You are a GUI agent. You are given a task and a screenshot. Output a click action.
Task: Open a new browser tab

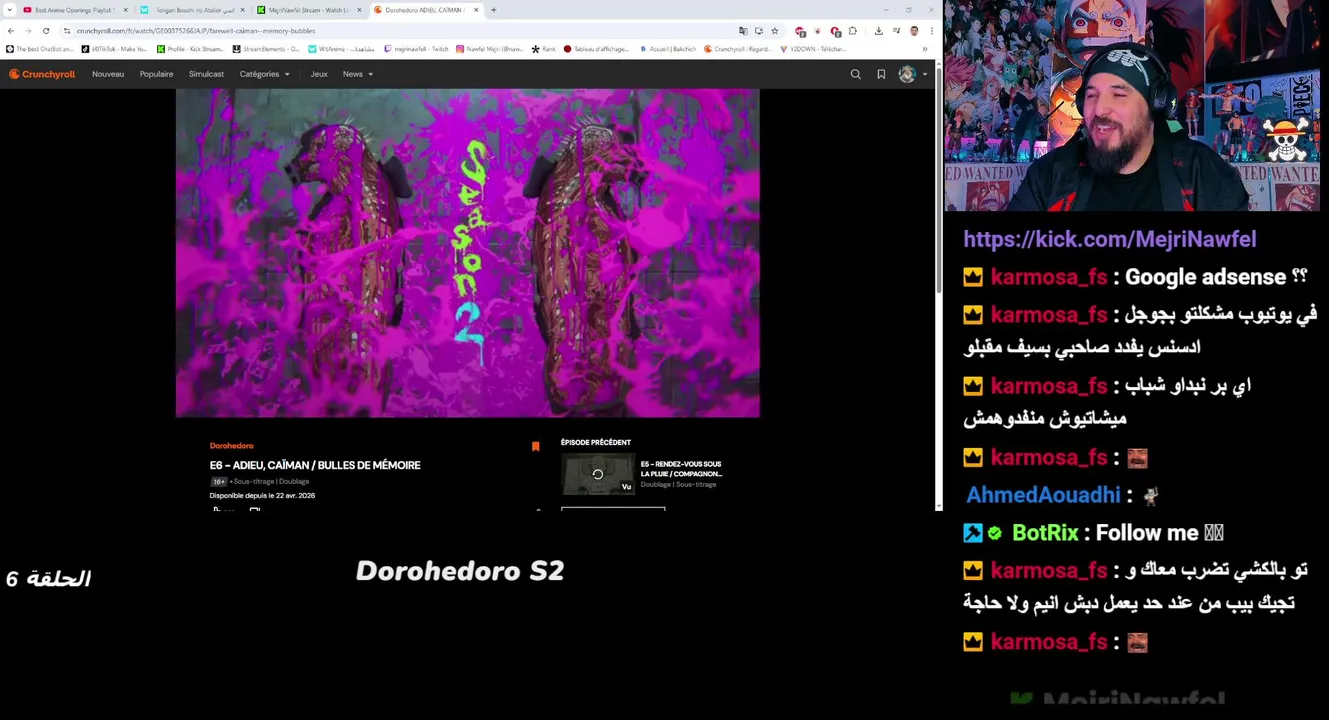493,10
